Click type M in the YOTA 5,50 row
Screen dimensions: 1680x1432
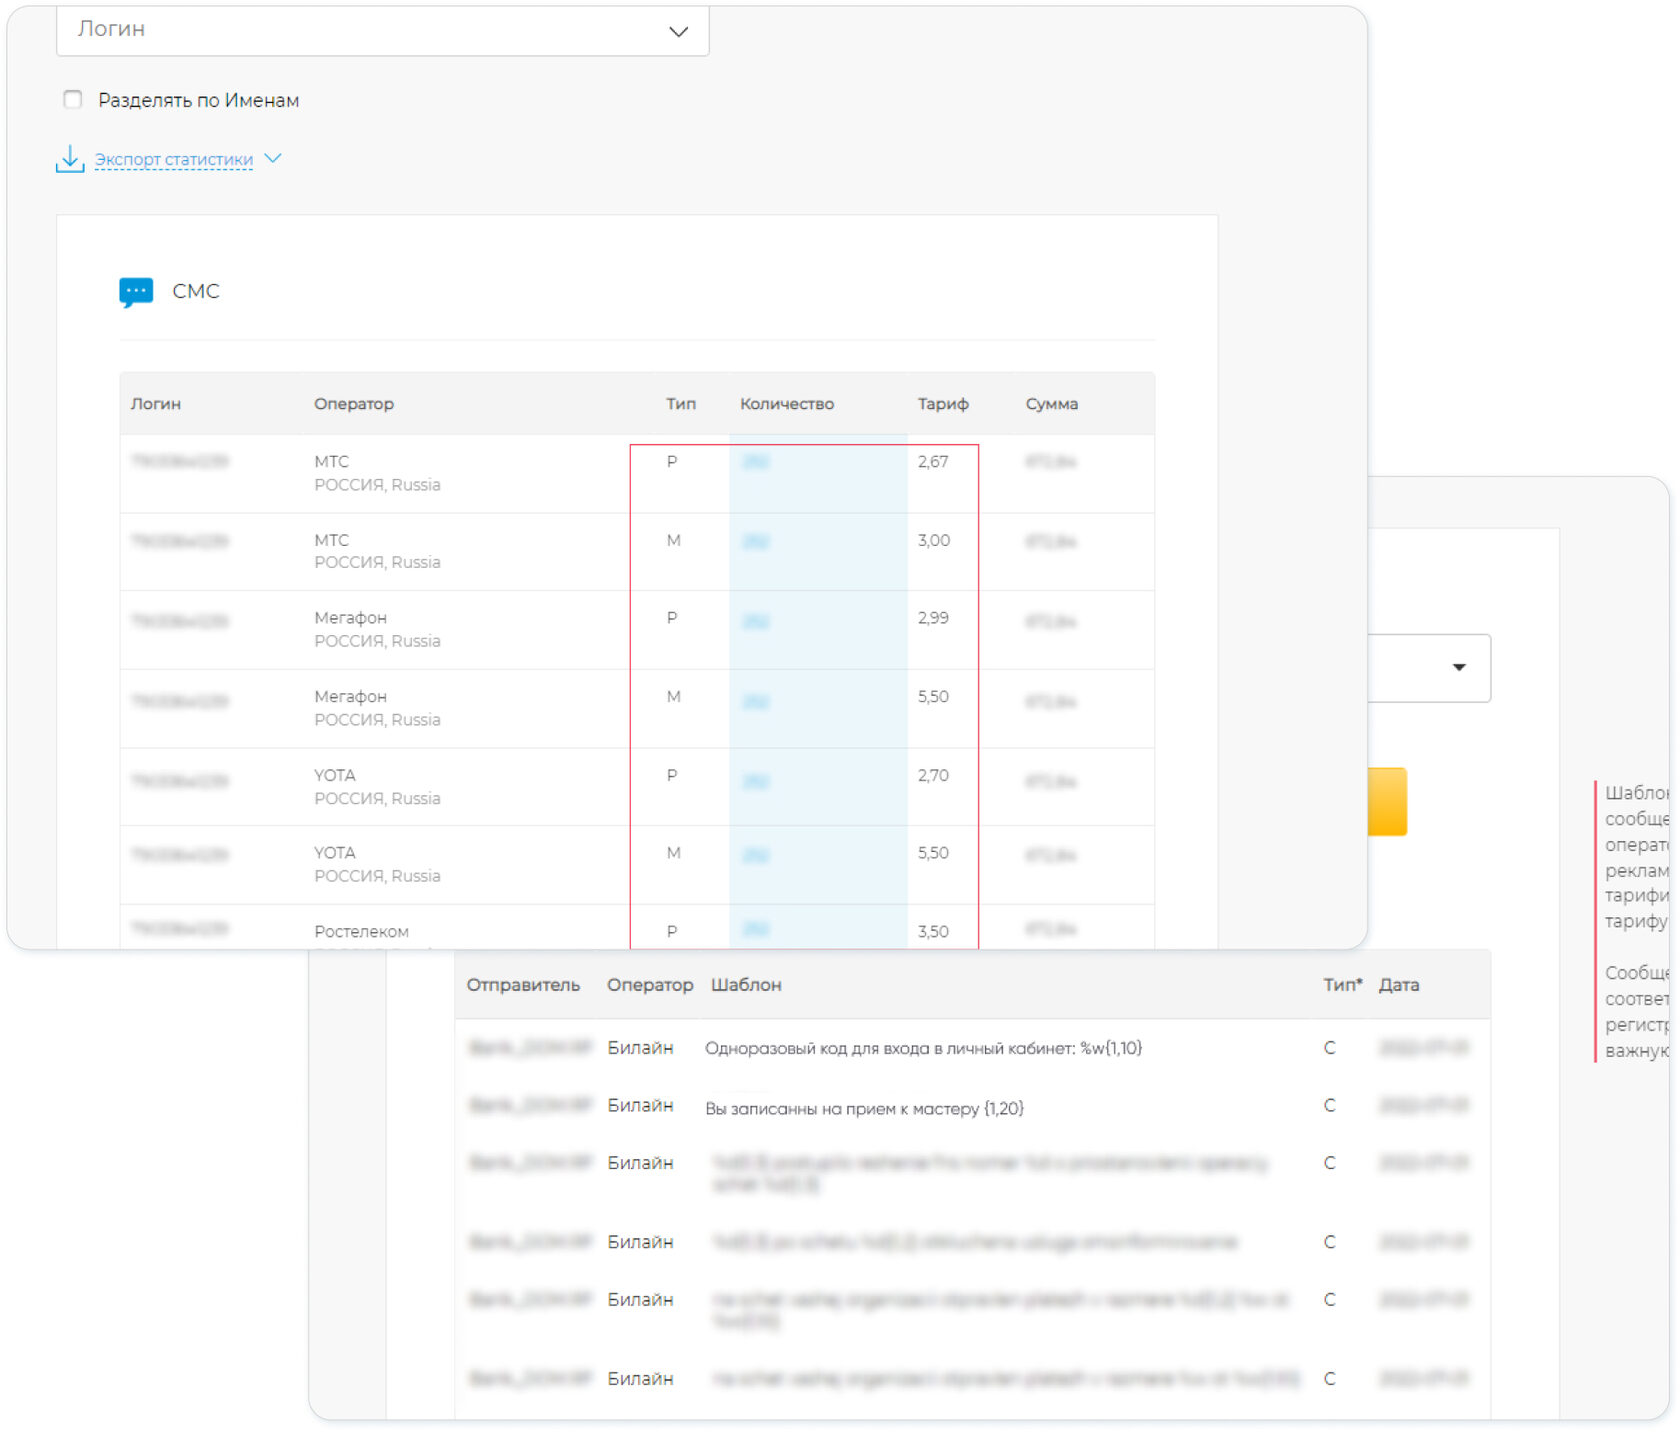click(x=674, y=853)
